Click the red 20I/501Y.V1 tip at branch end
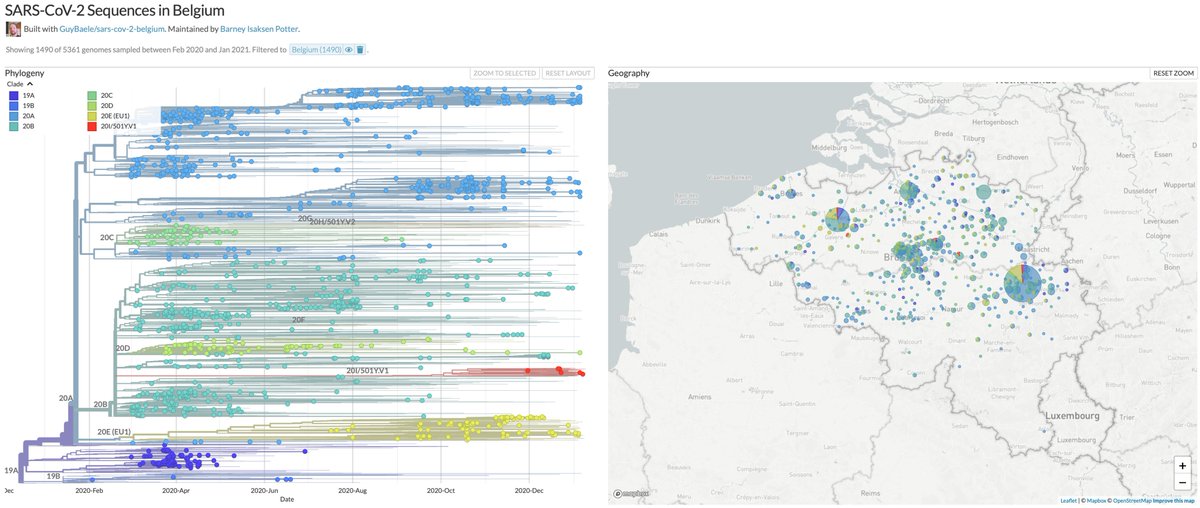The height and width of the screenshot is (508, 1200). tap(581, 374)
